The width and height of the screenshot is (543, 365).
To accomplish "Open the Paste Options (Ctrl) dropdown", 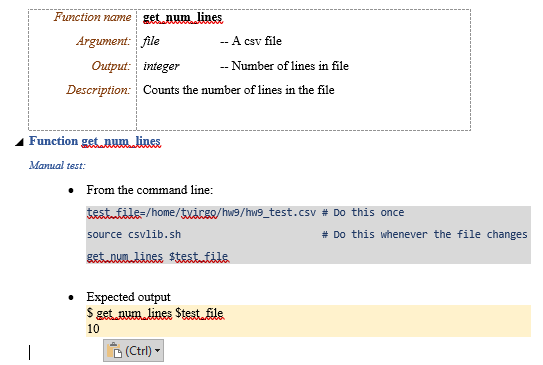I will pyautogui.click(x=157, y=350).
